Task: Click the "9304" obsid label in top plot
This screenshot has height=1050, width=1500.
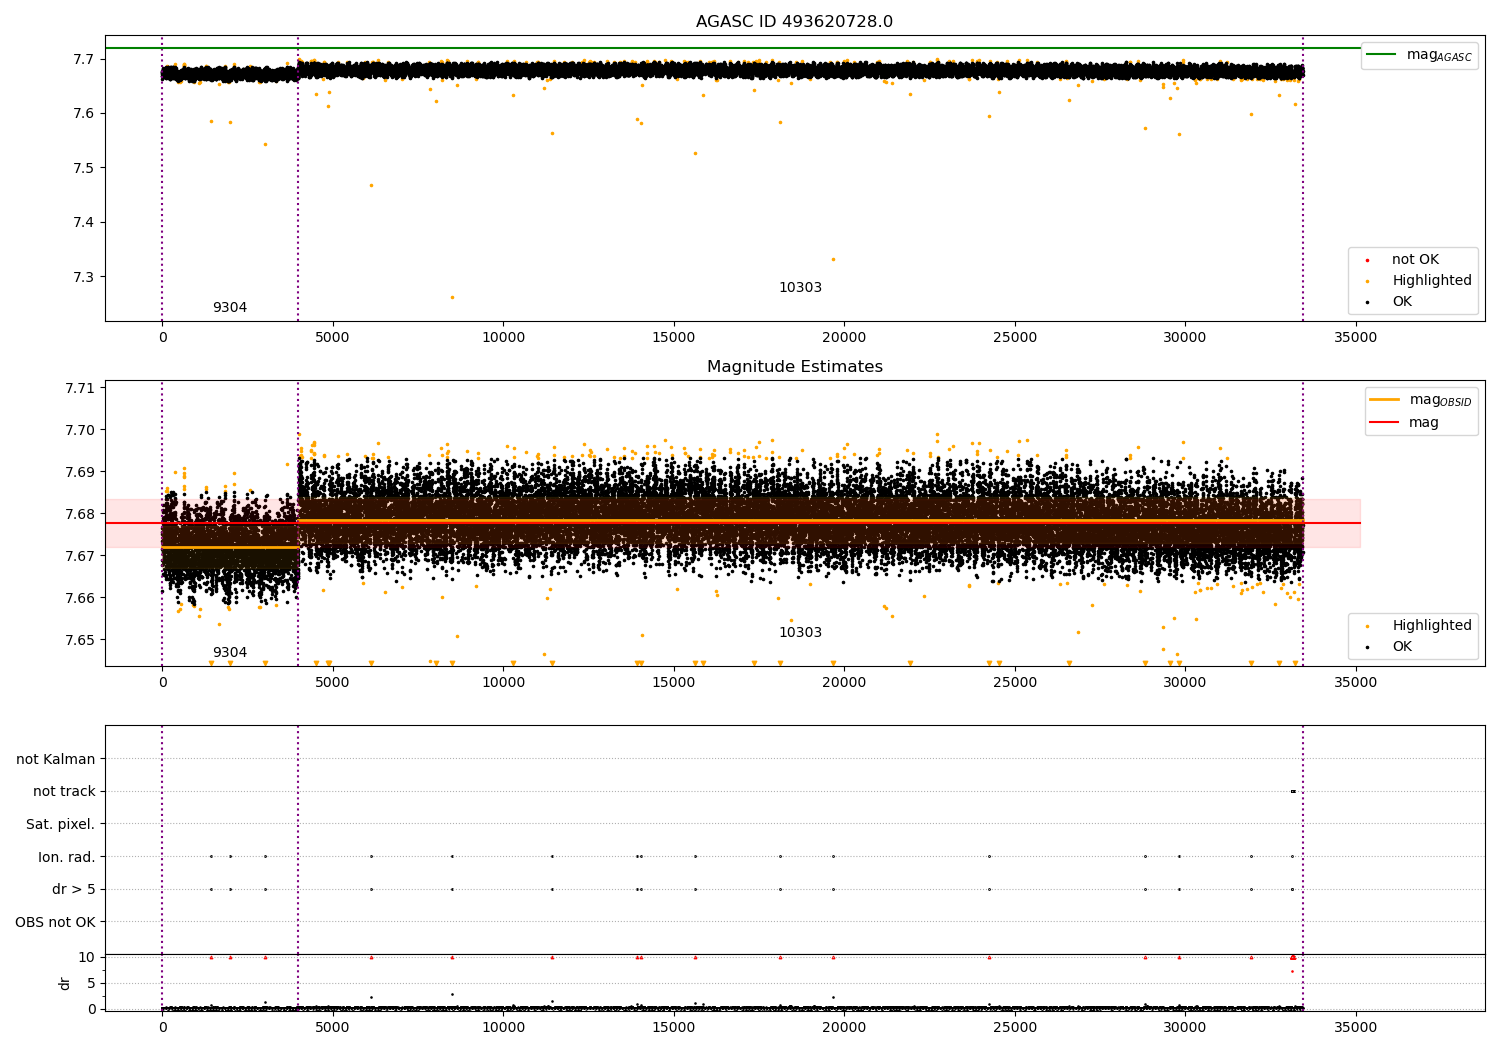Action: (230, 308)
